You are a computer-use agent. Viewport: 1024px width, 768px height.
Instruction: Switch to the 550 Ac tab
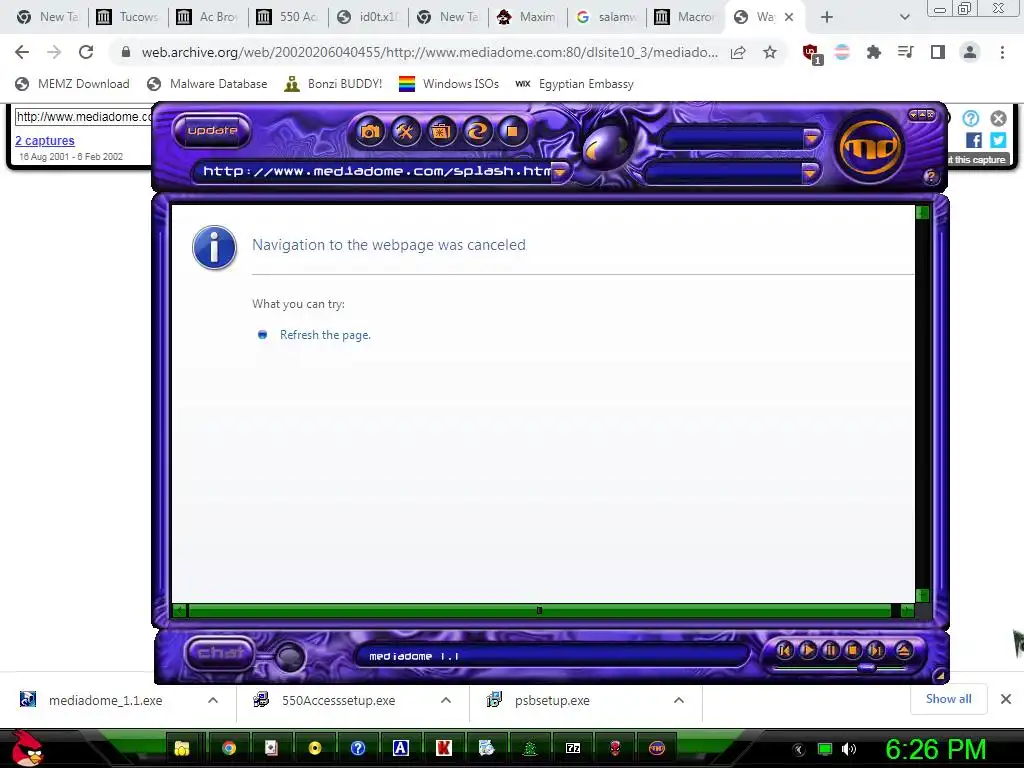288,17
